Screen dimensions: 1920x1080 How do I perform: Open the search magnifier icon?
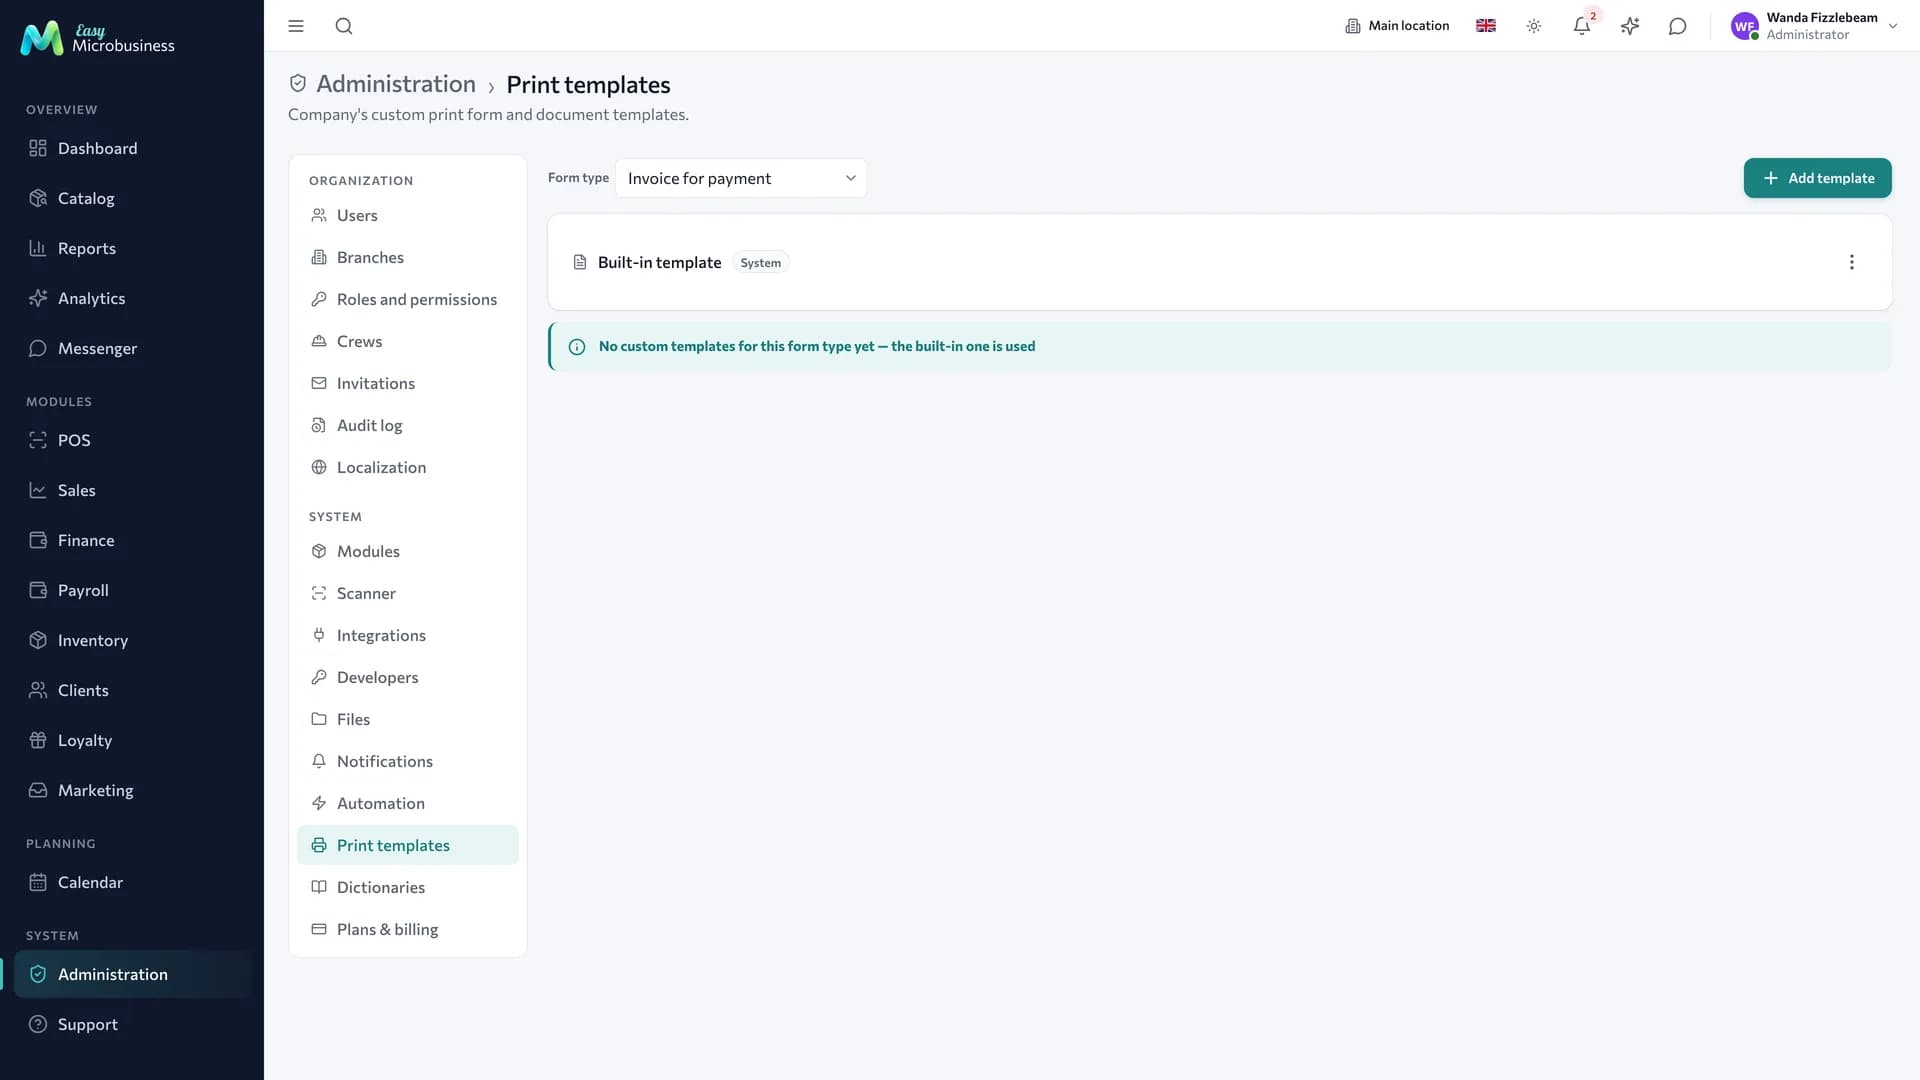(x=344, y=26)
